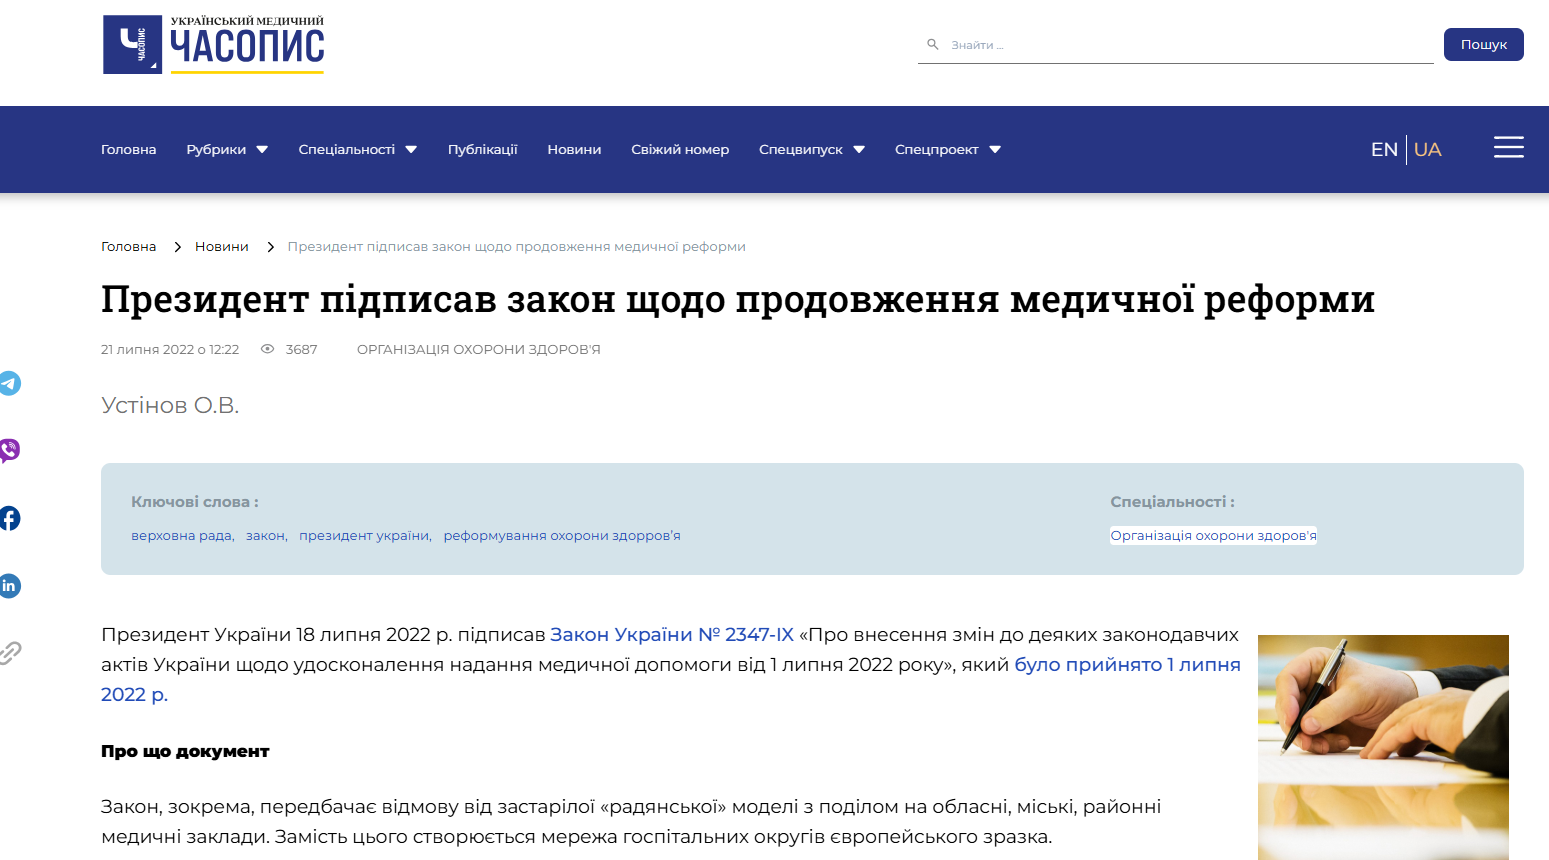Viewport: 1549px width, 860px height.
Task: Share the article on LinkedIn icon
Action: (9, 586)
